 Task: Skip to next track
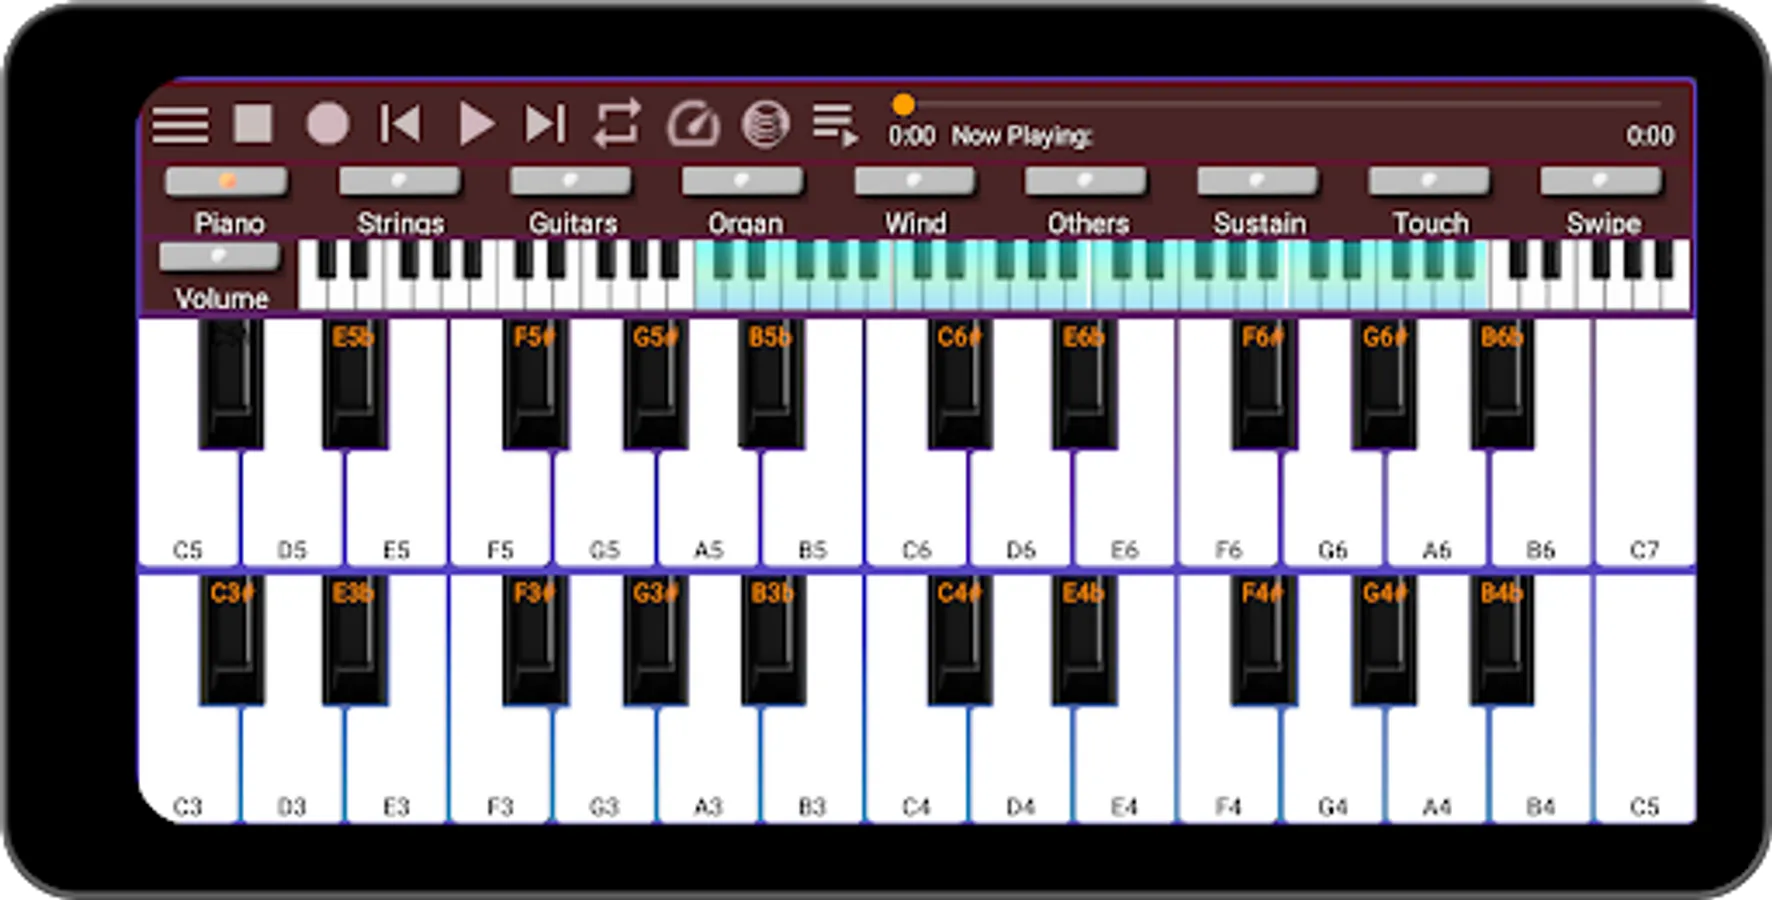[x=545, y=124]
